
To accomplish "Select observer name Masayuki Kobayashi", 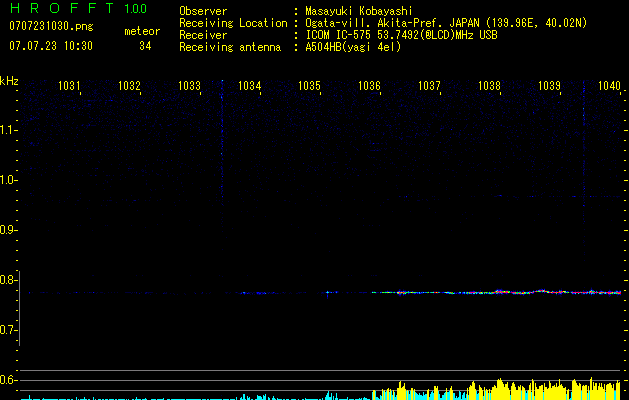I will pyautogui.click(x=358, y=11).
